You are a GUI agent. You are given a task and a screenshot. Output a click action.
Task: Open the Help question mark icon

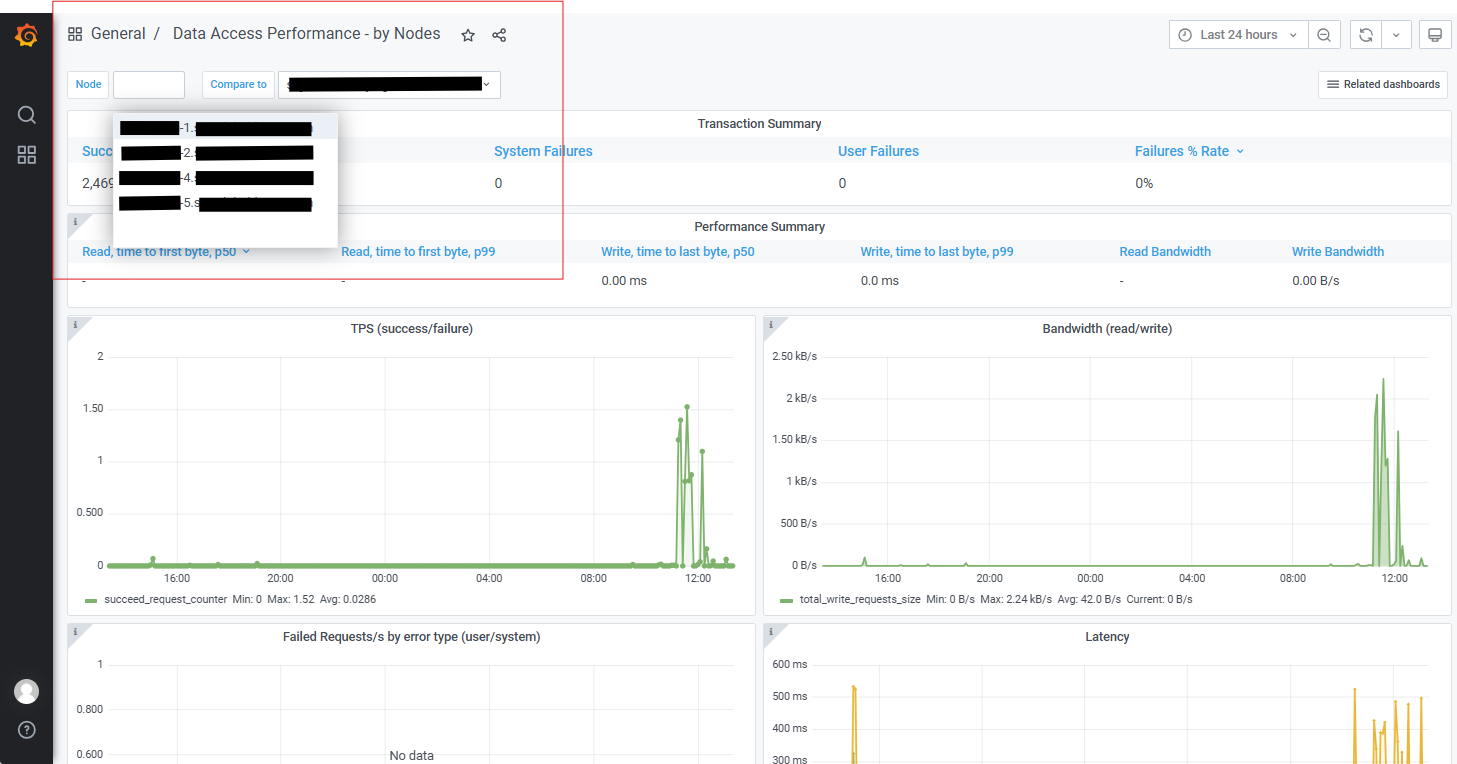26,730
